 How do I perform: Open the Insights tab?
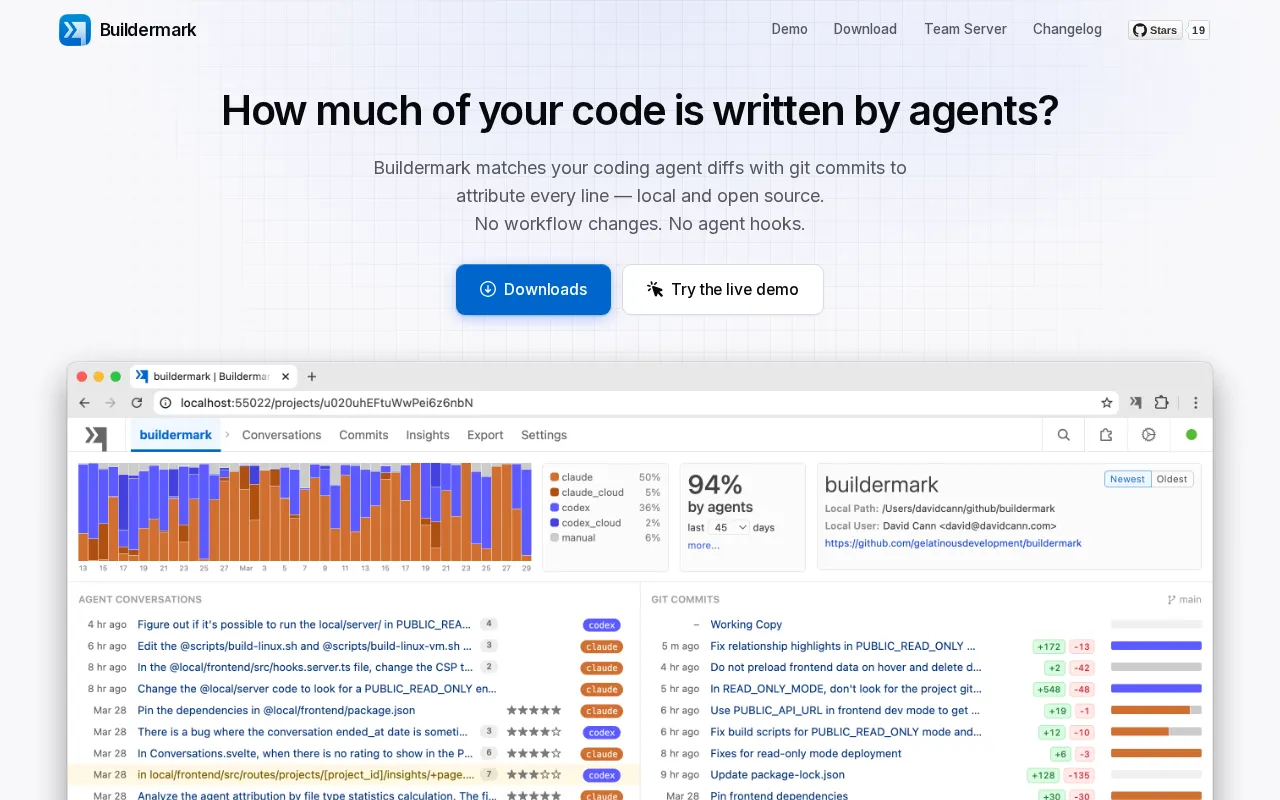point(428,435)
